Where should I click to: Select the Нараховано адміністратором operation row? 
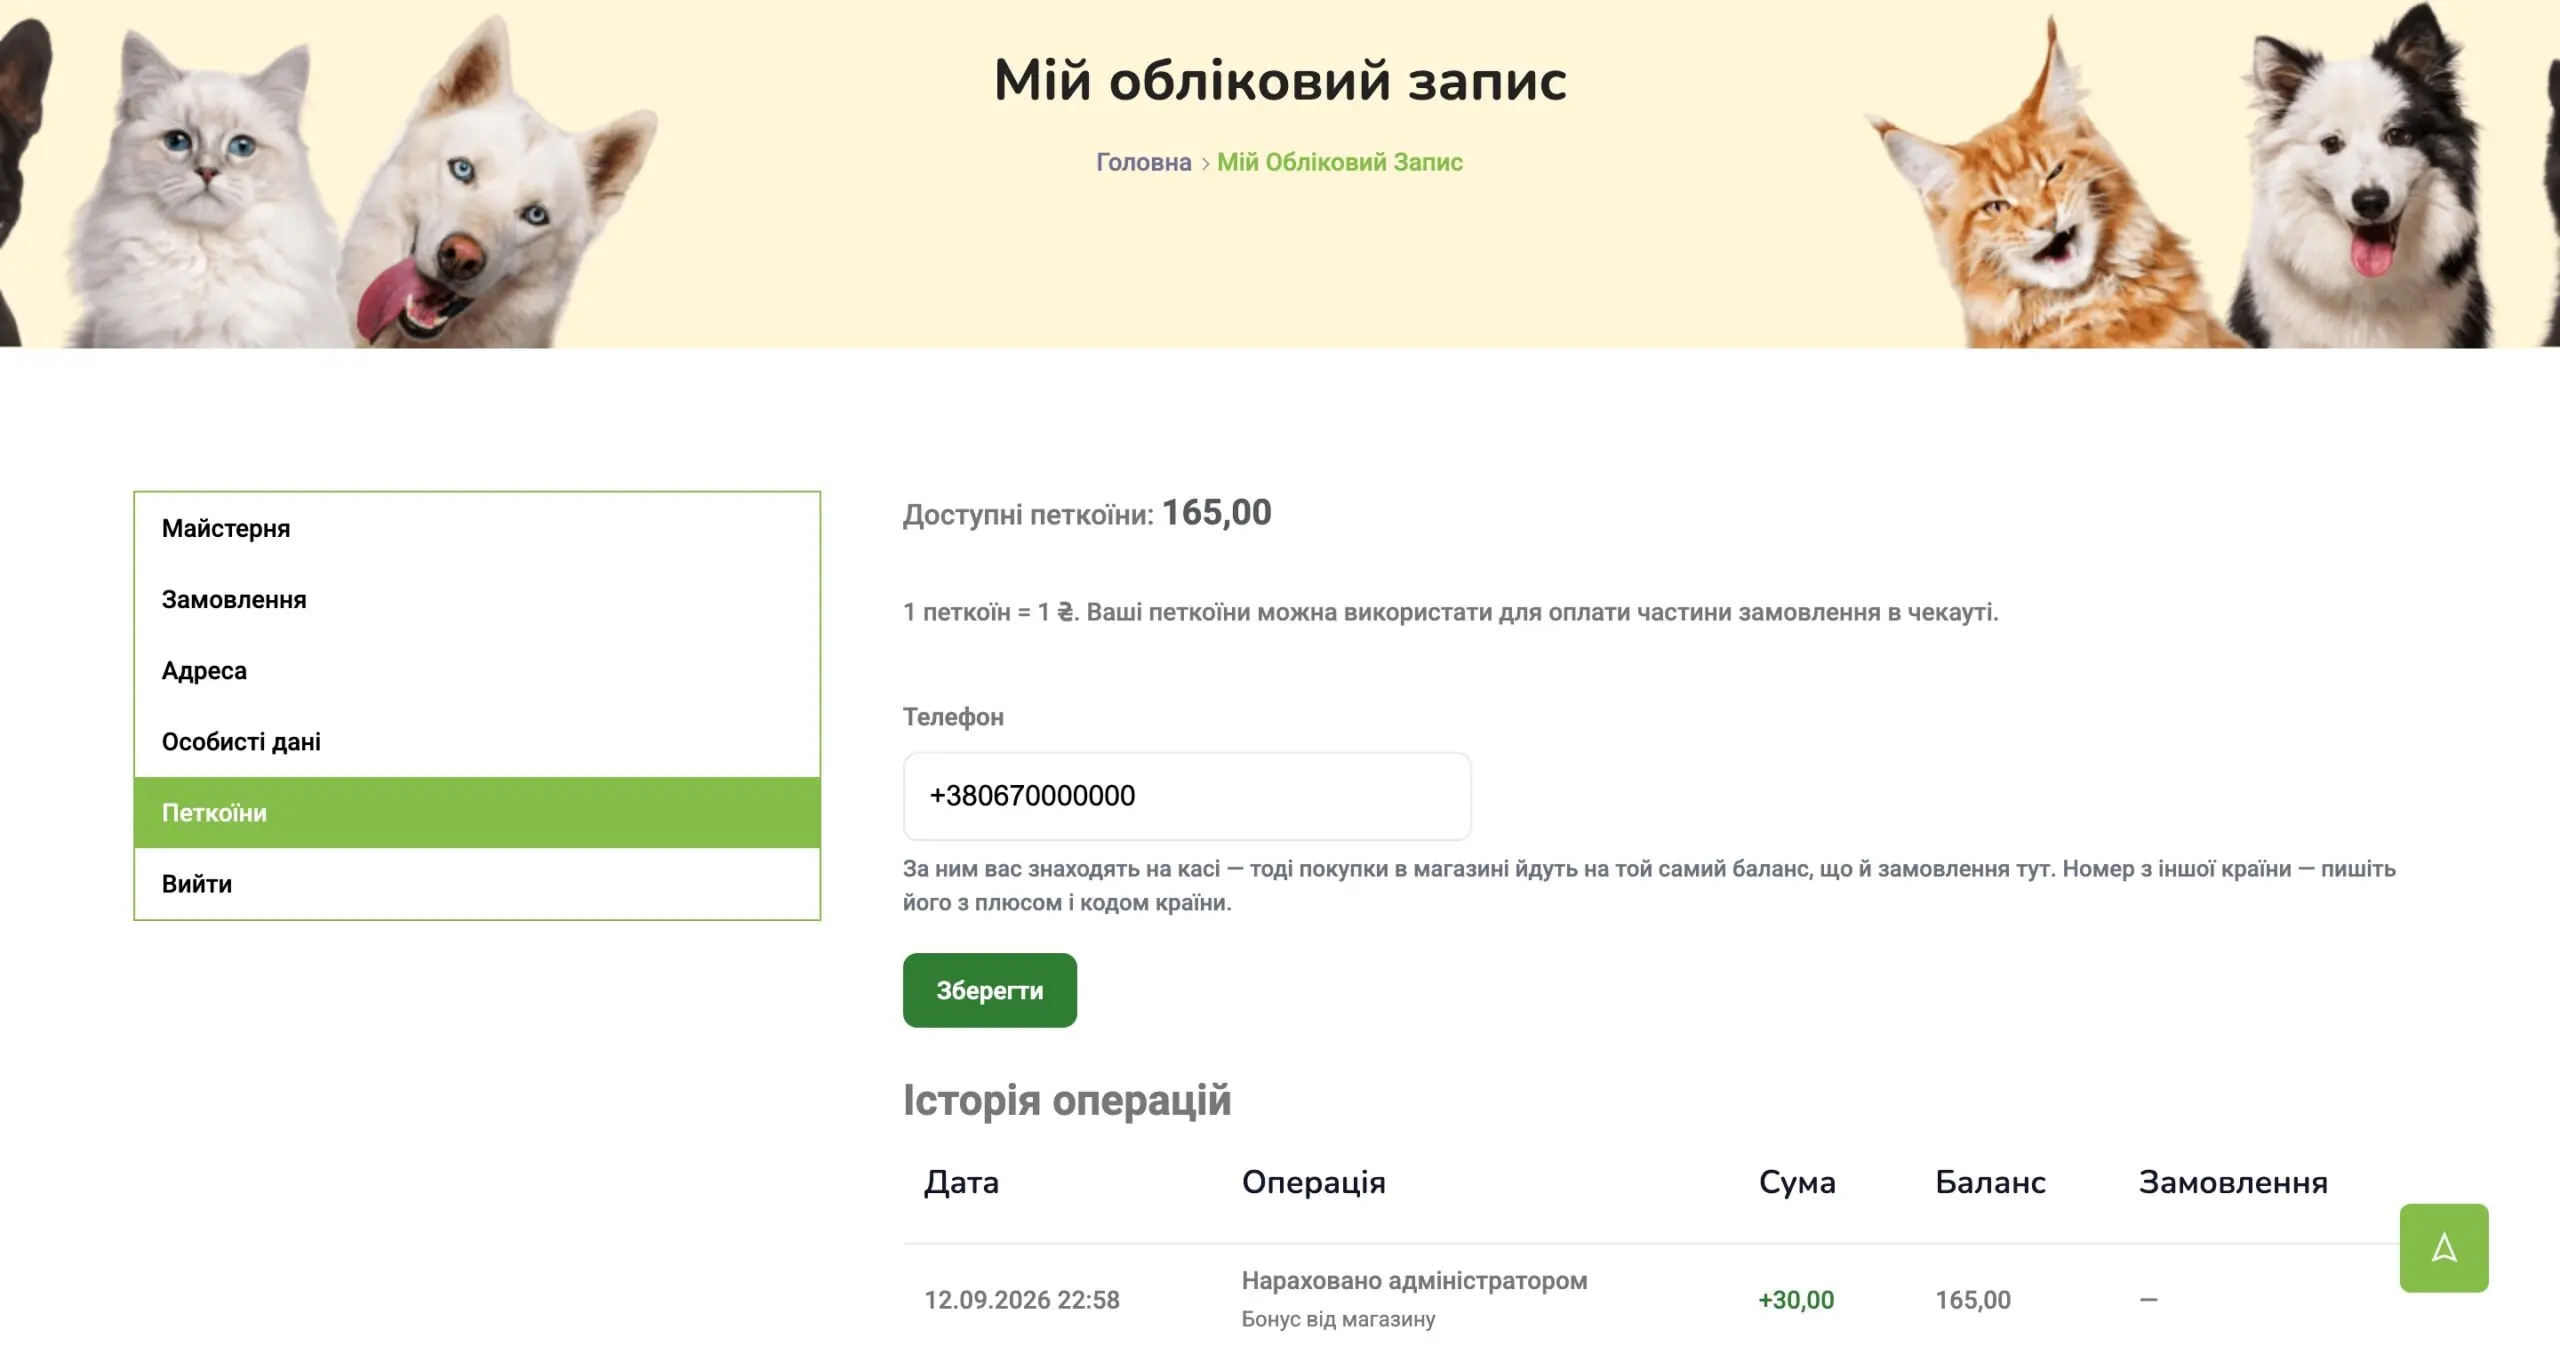tap(1650, 1299)
